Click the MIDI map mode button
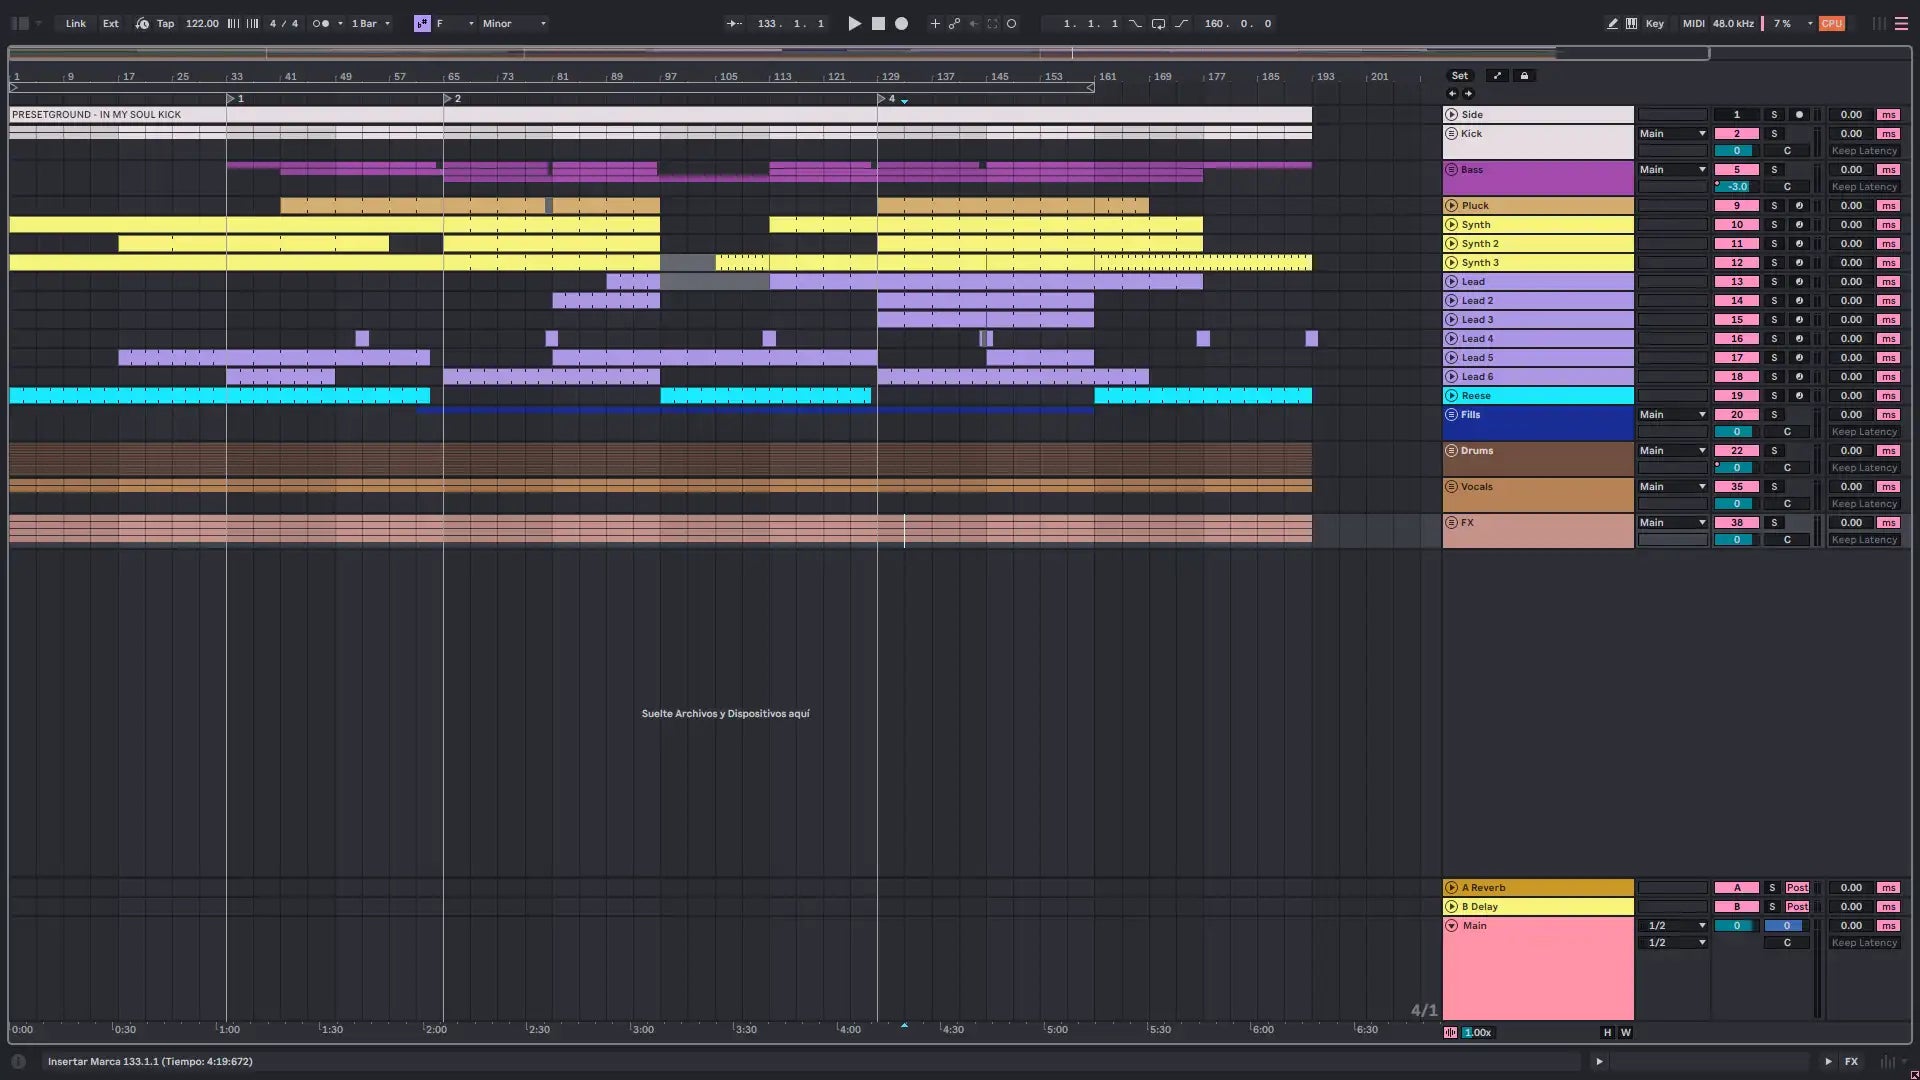Viewport: 1920px width, 1080px height. click(x=1693, y=23)
